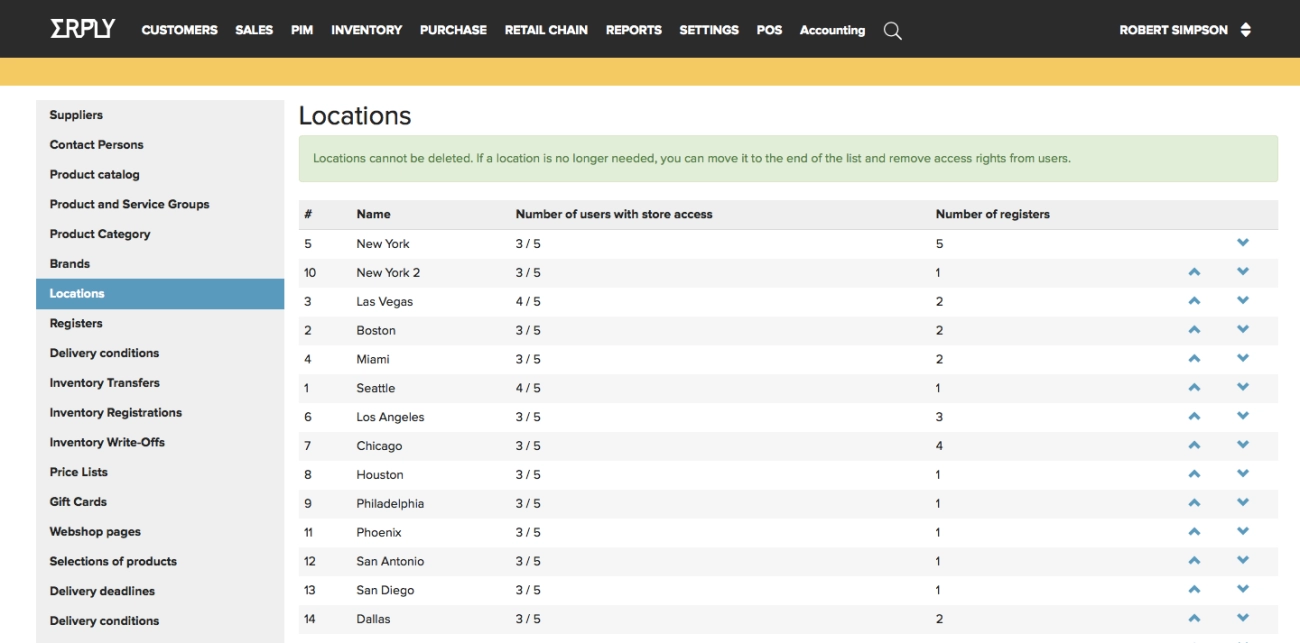1300x643 pixels.
Task: Click the Los Angeles location name
Action: point(390,417)
